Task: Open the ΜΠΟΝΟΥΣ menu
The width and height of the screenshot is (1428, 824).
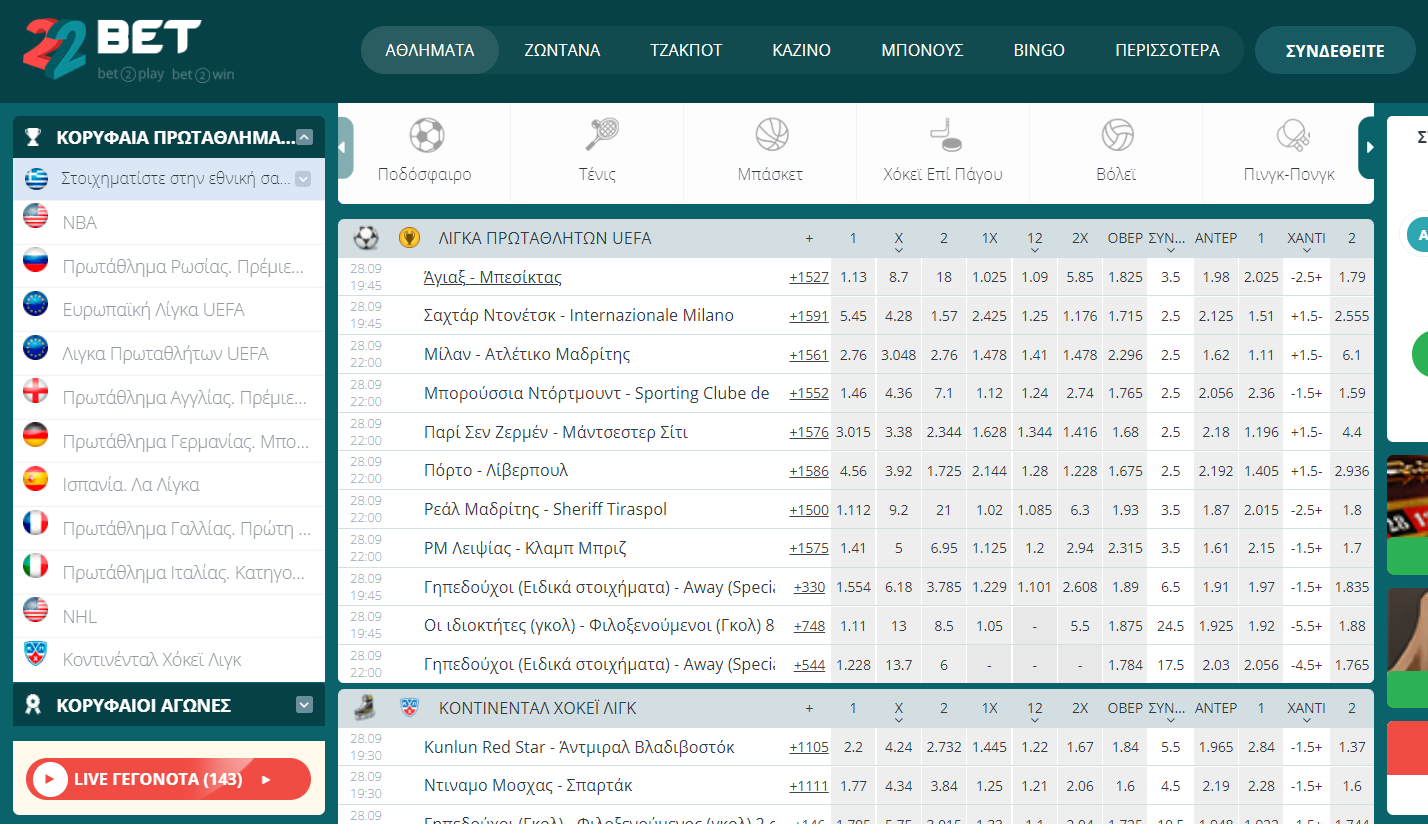Action: (x=922, y=50)
